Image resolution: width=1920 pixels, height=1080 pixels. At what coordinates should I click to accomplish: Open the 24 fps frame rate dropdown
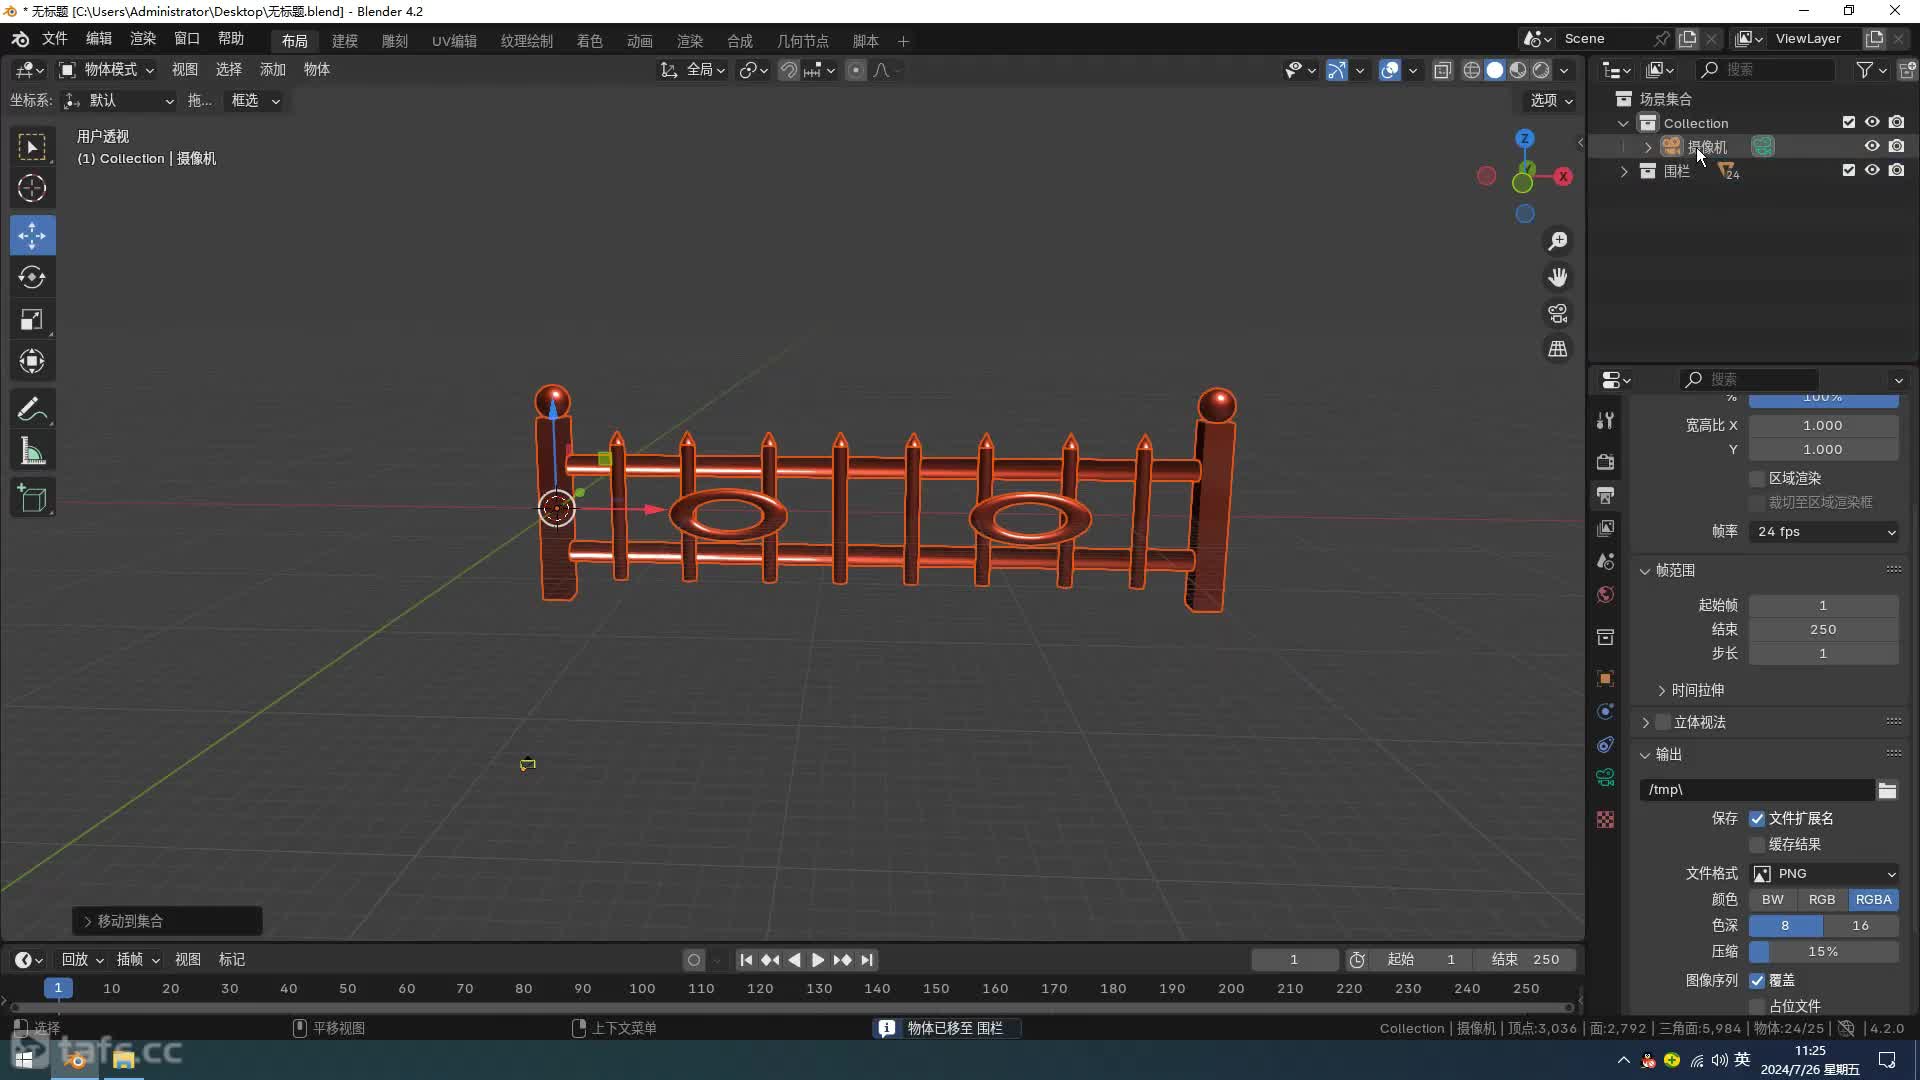(x=1824, y=532)
